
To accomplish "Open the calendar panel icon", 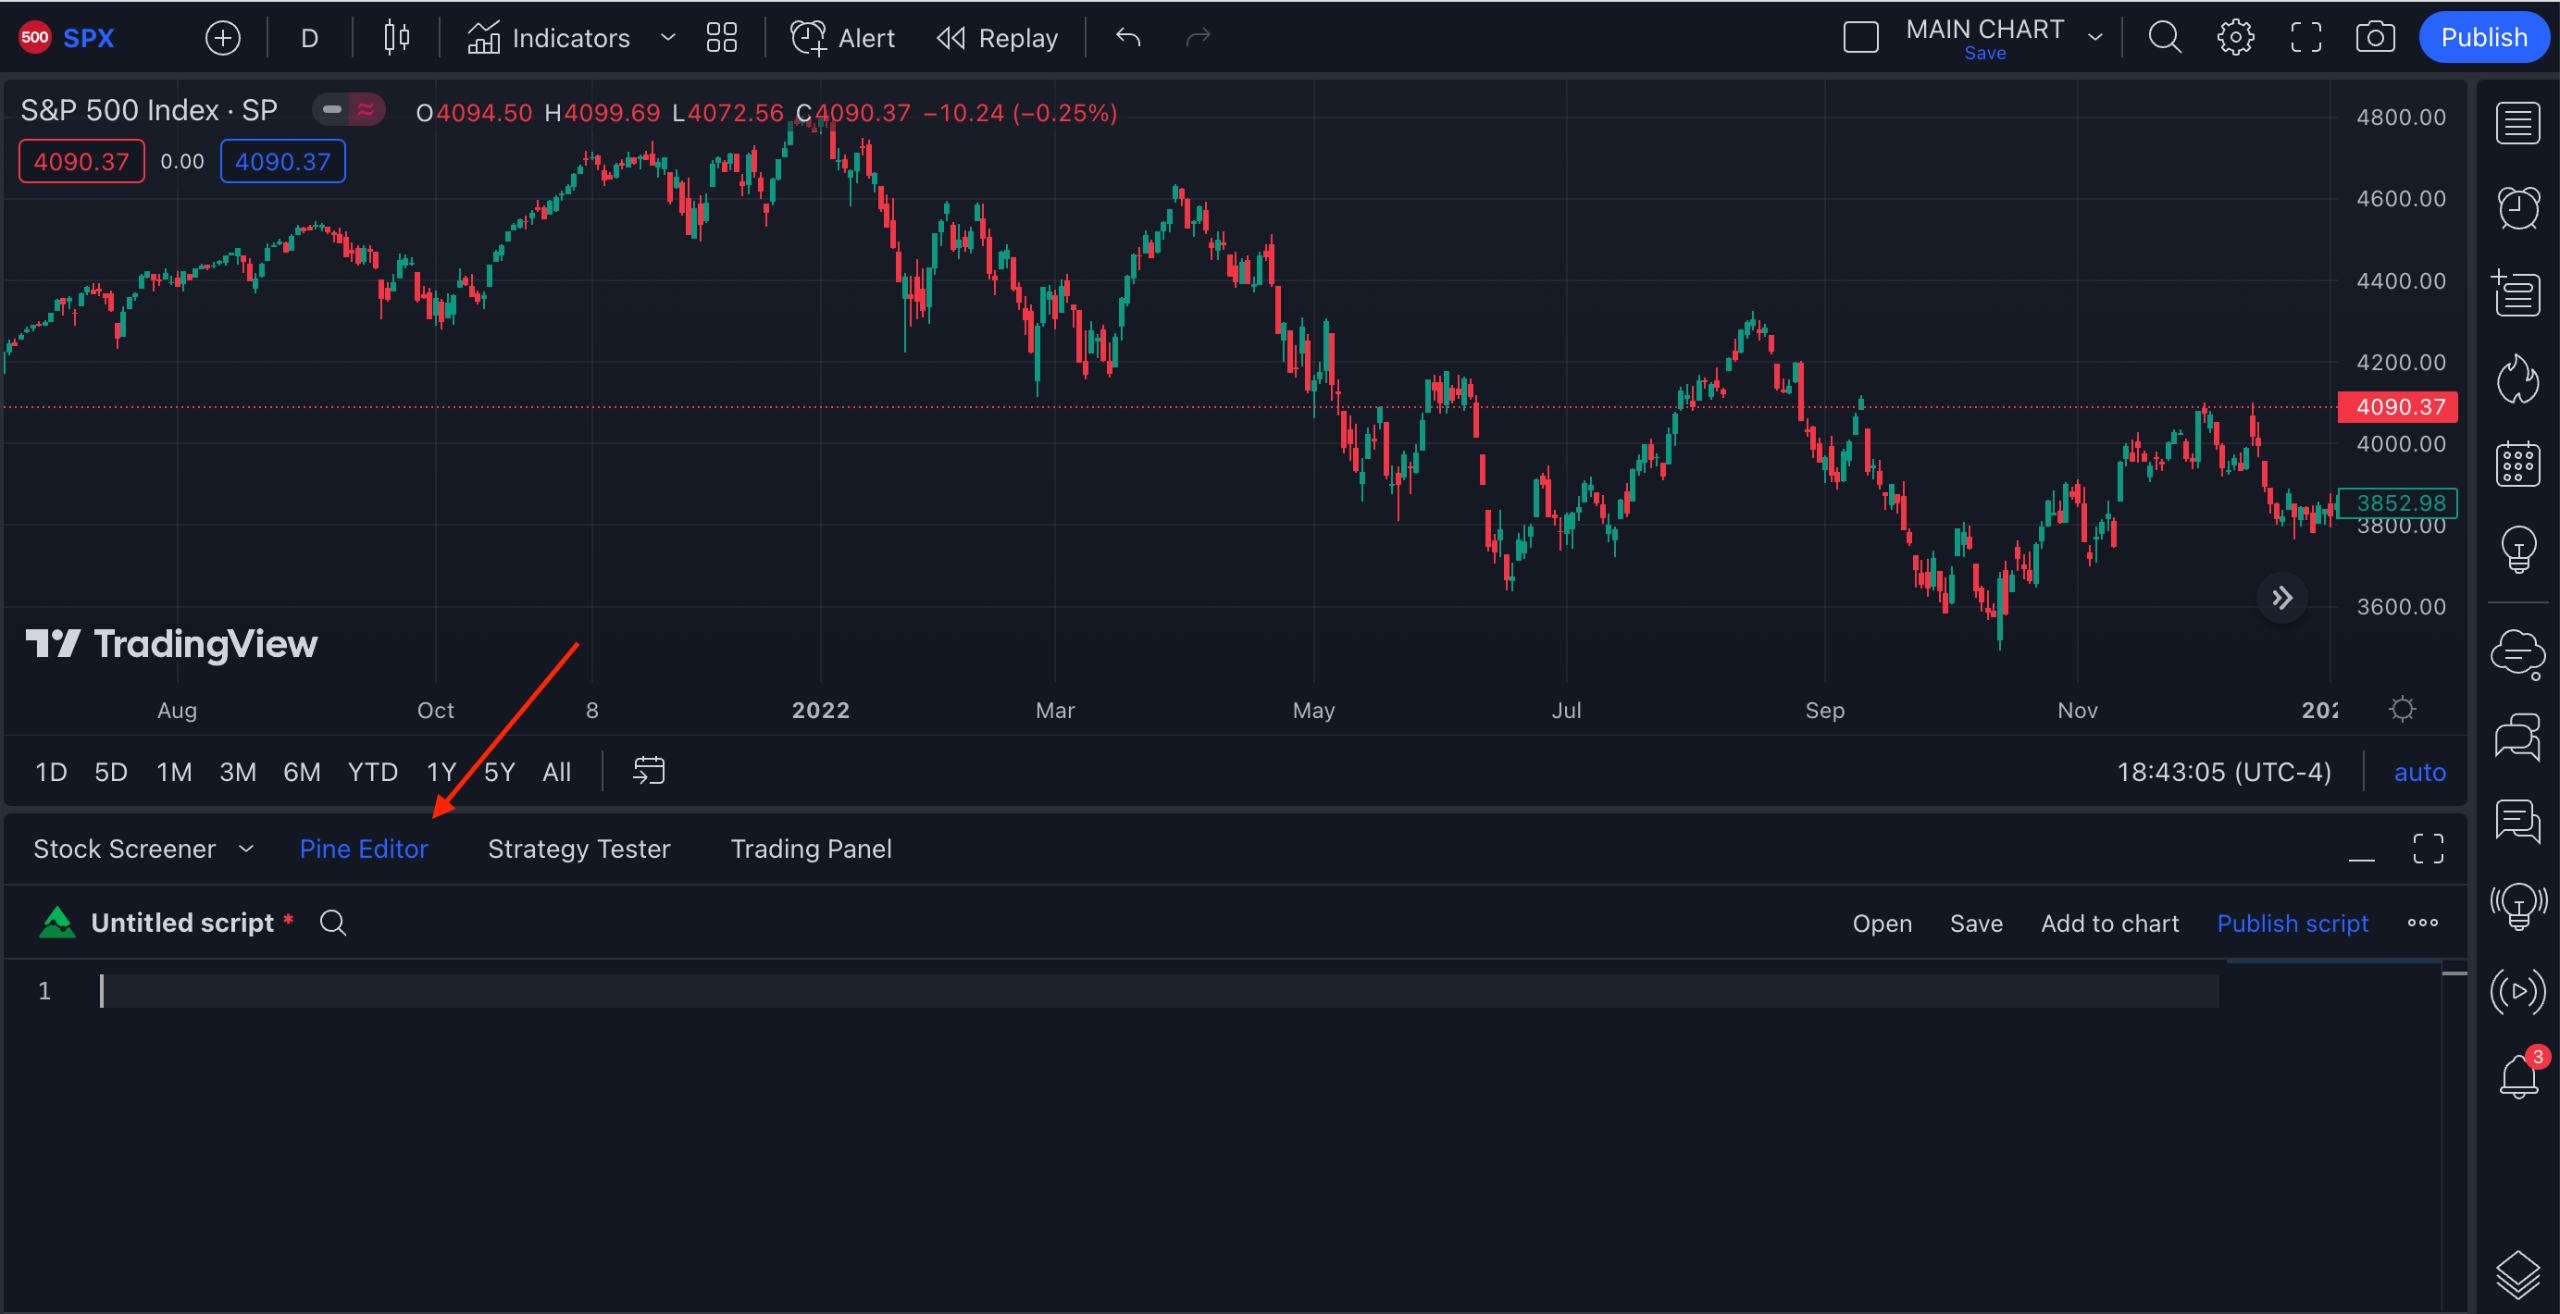I will 2517,464.
